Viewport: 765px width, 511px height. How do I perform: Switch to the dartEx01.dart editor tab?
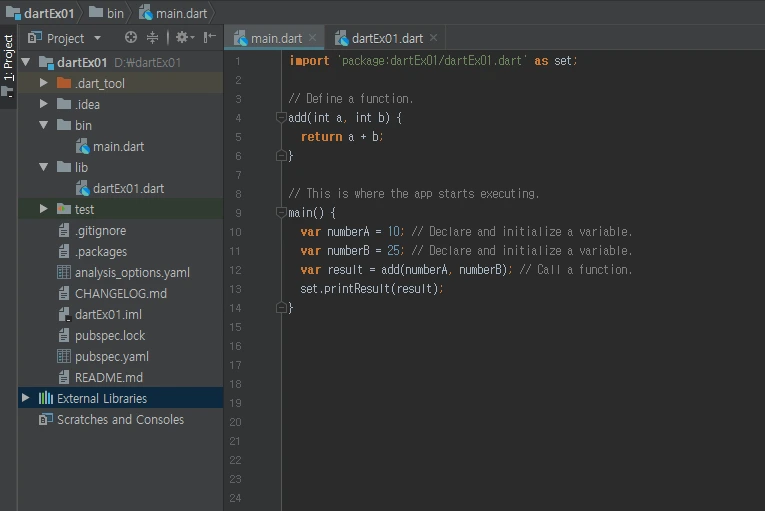(383, 38)
